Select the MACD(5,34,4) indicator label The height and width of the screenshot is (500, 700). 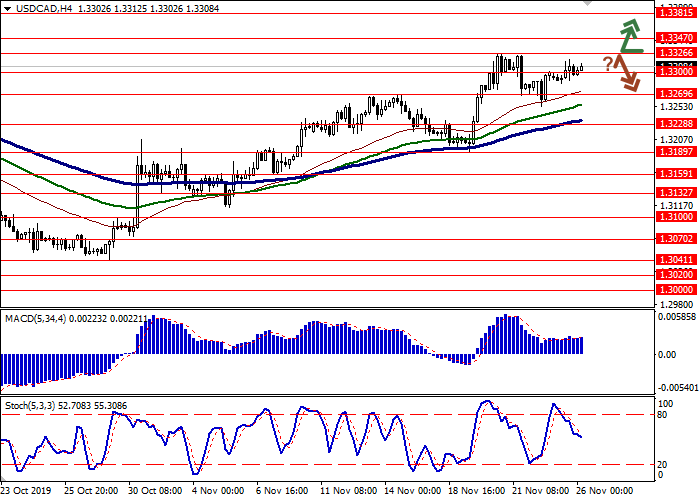(38, 318)
